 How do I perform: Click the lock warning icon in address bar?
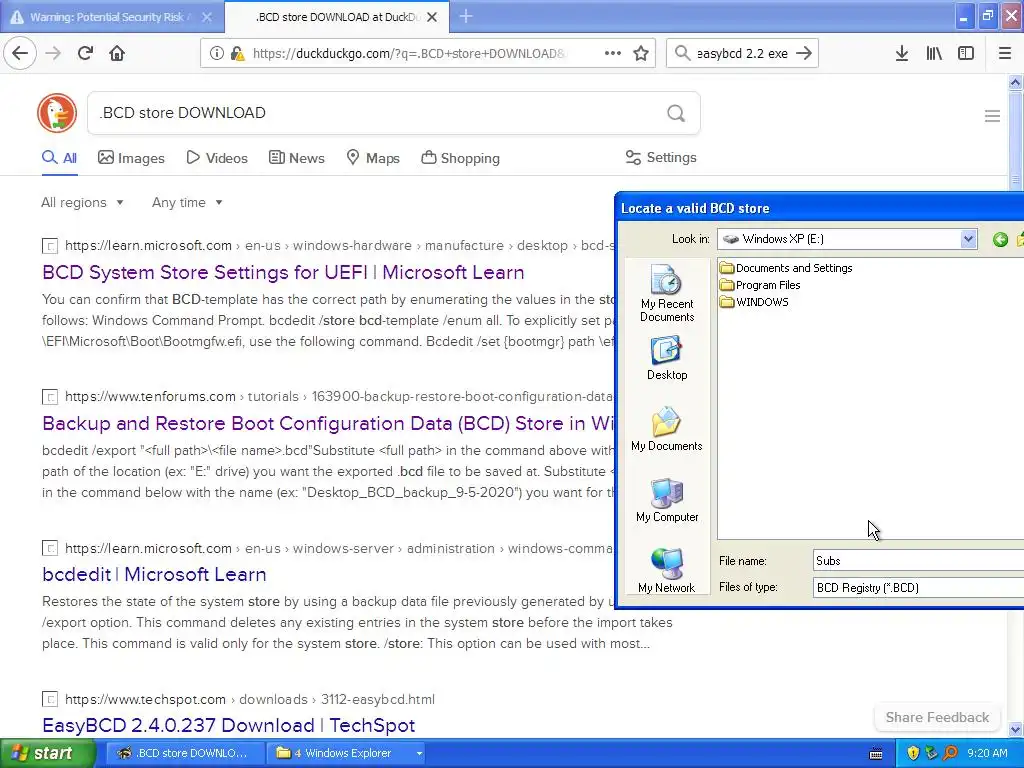[238, 54]
